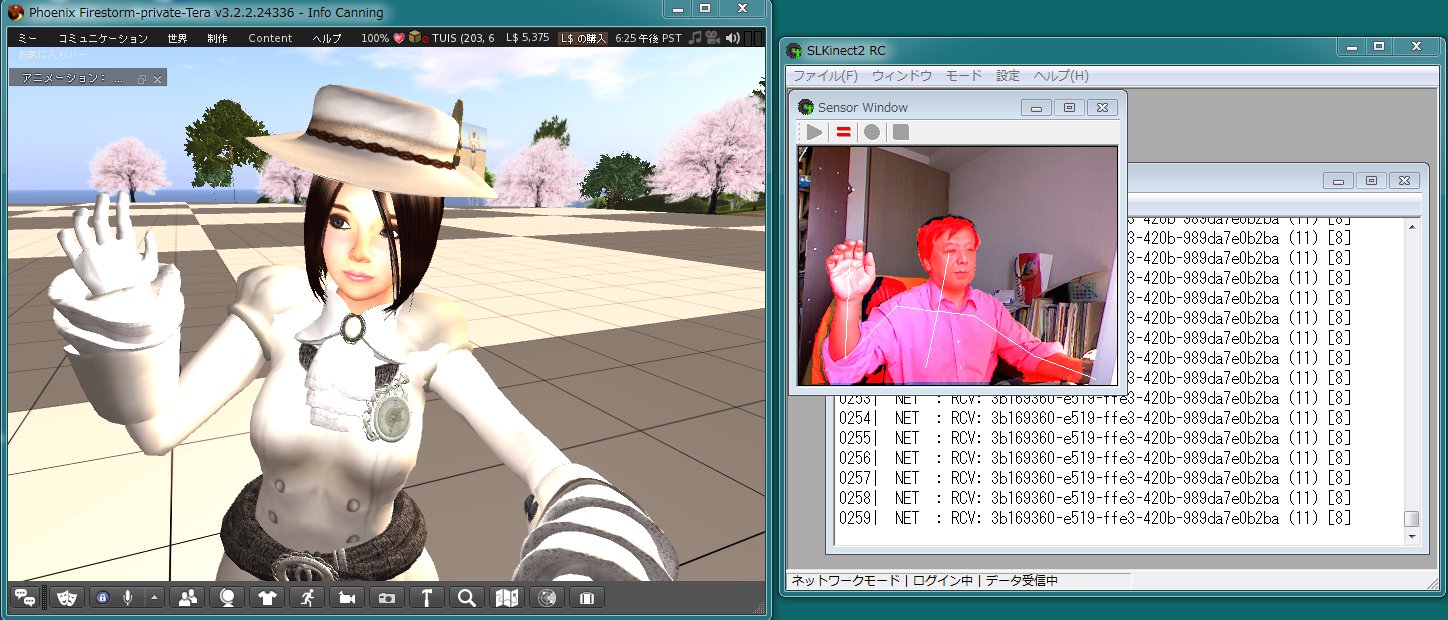Open the snapshot camera icon

pos(386,597)
